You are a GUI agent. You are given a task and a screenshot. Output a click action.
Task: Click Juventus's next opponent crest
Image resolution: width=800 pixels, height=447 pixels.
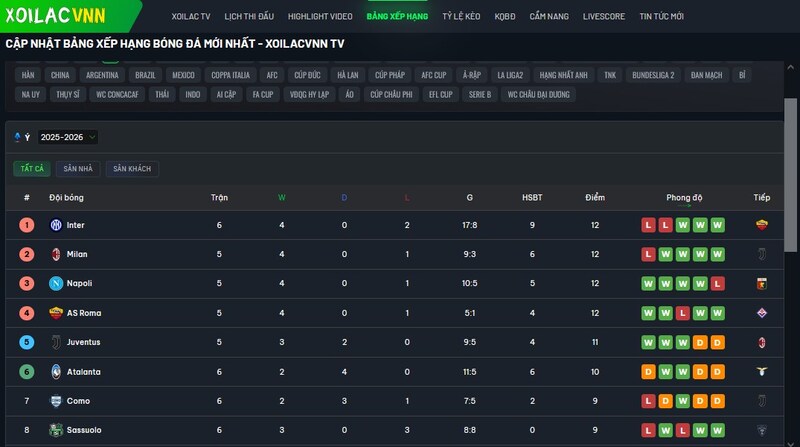tap(762, 342)
